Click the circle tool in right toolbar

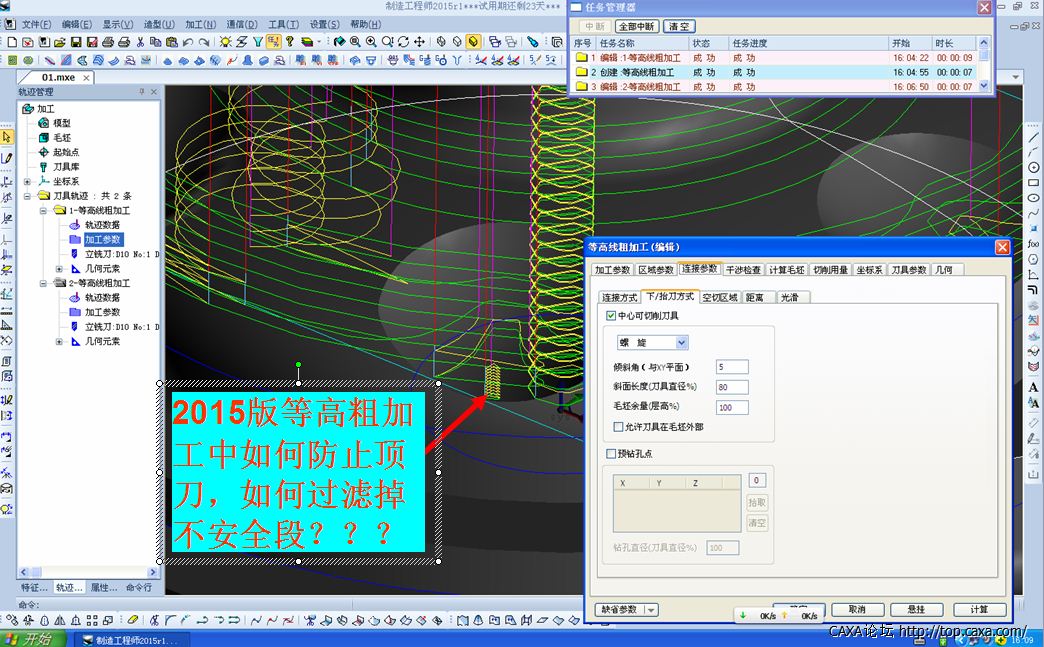point(1033,167)
